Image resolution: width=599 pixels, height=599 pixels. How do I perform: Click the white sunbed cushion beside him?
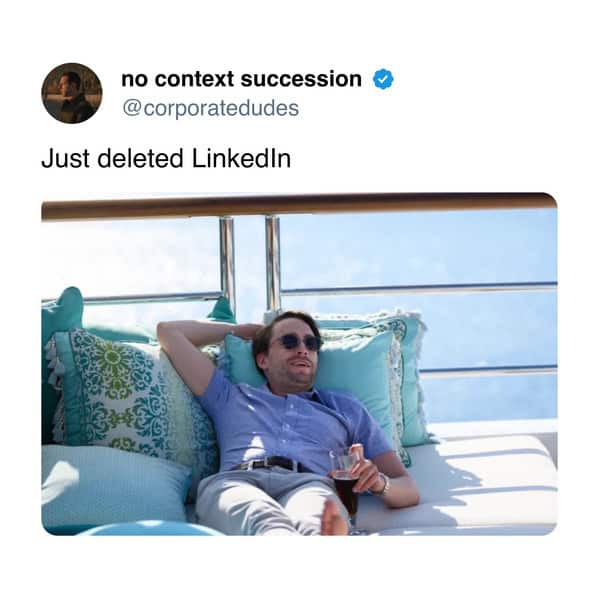pos(478,481)
